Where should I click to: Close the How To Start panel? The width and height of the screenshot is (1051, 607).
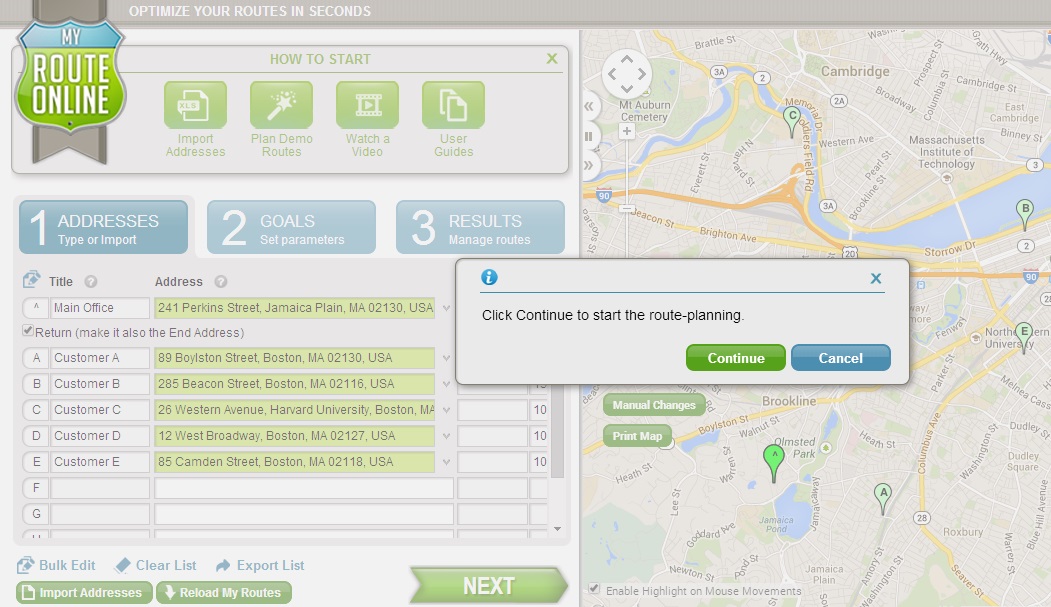coord(552,58)
